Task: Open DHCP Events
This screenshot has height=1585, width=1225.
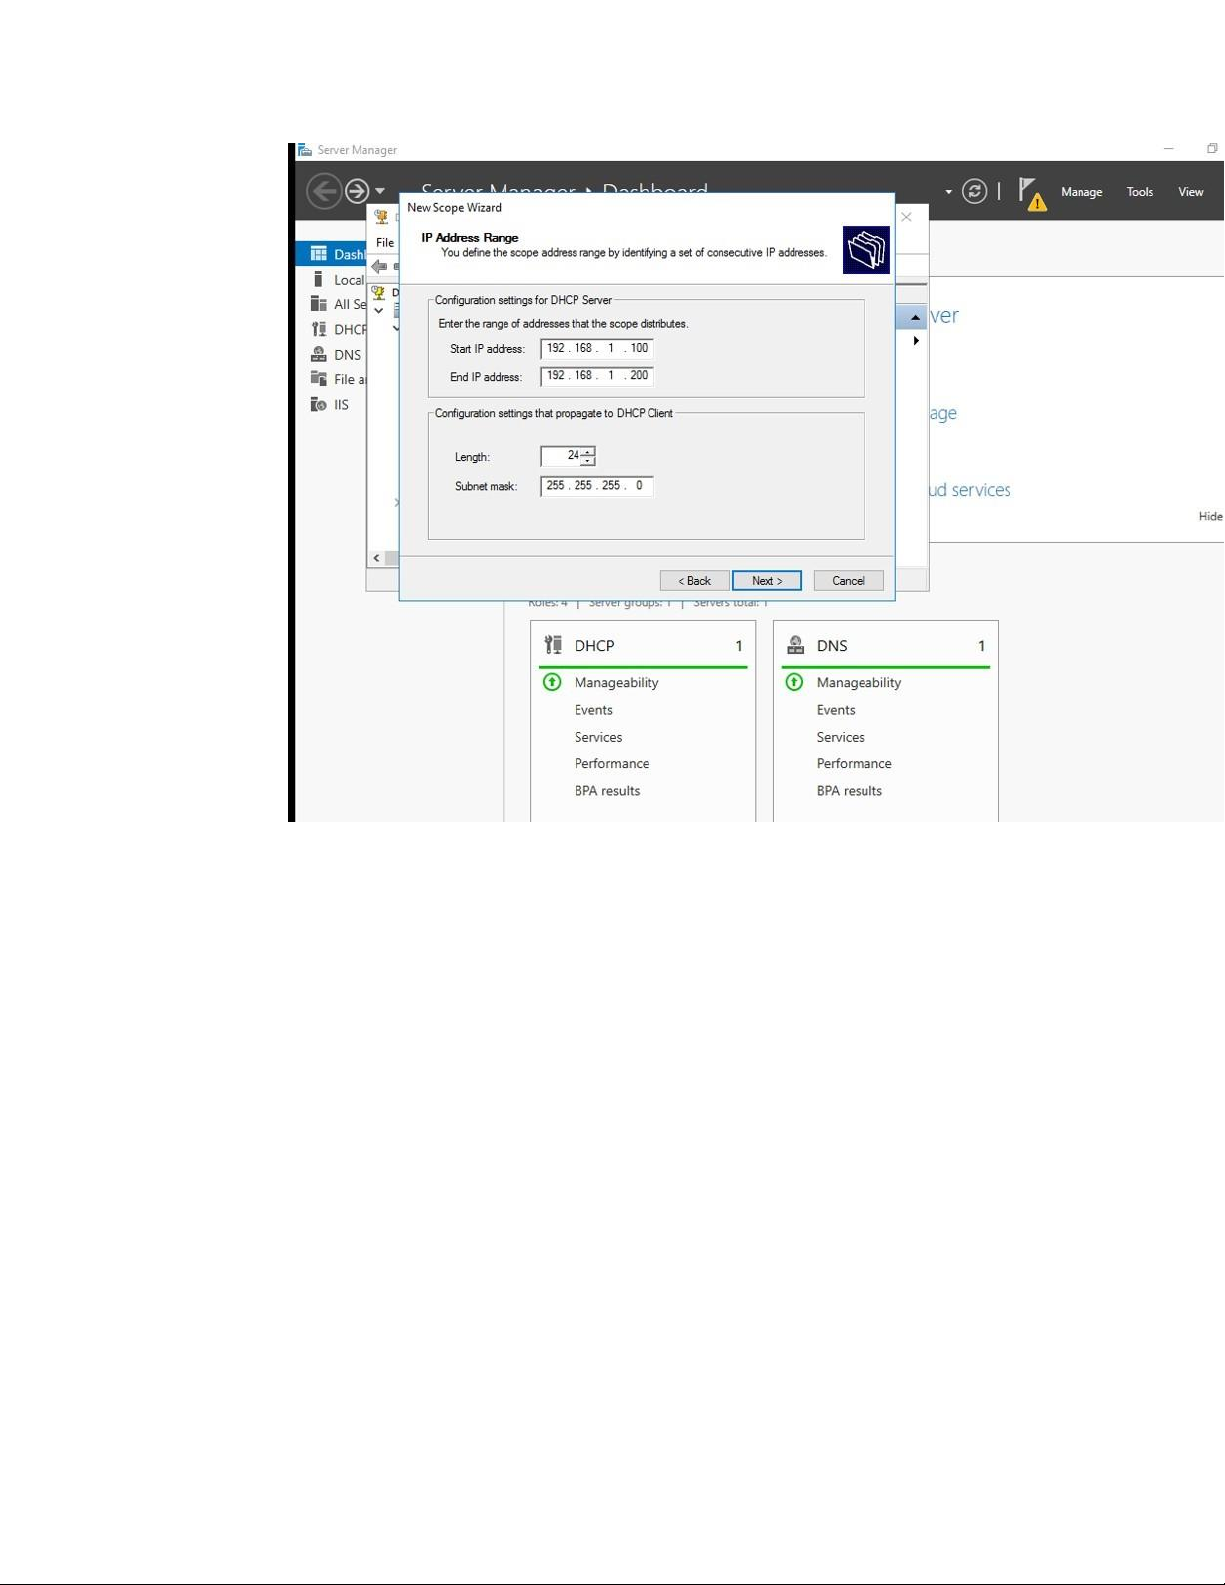Action: pos(593,710)
